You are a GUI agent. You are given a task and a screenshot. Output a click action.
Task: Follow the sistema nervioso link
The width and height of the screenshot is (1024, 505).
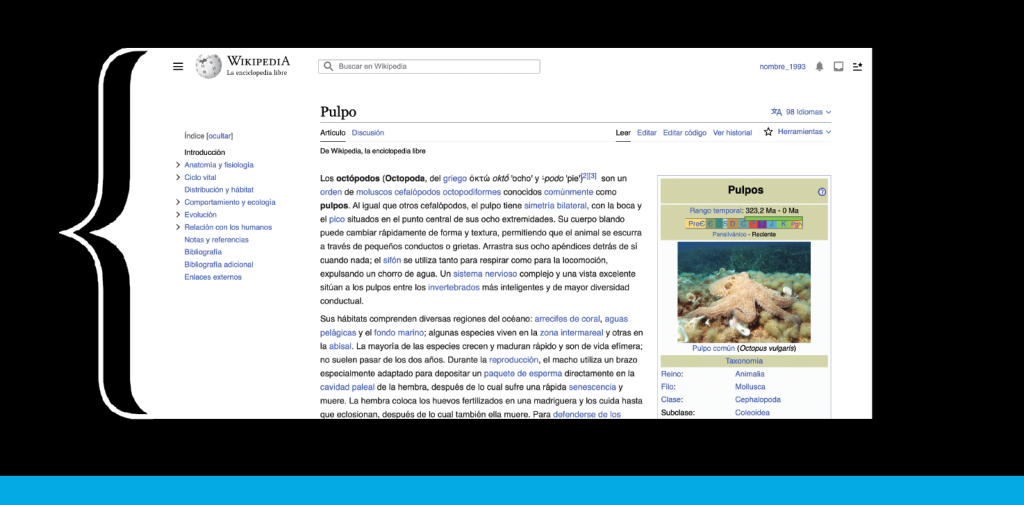click(x=485, y=274)
